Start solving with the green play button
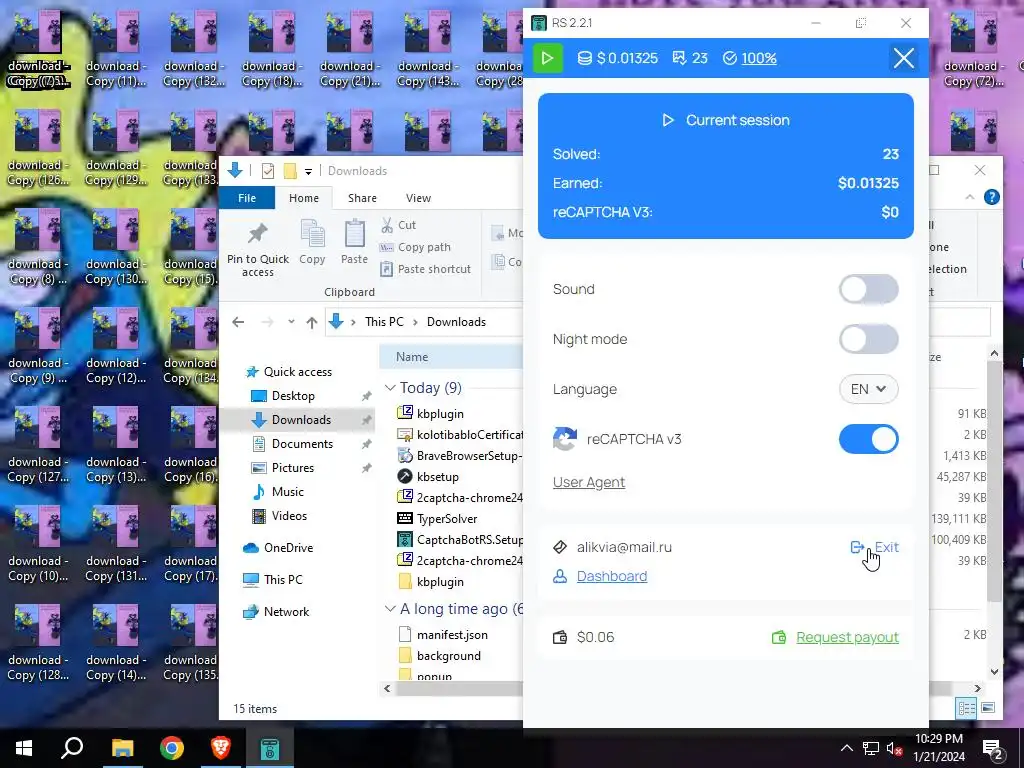This screenshot has width=1024, height=768. click(548, 58)
